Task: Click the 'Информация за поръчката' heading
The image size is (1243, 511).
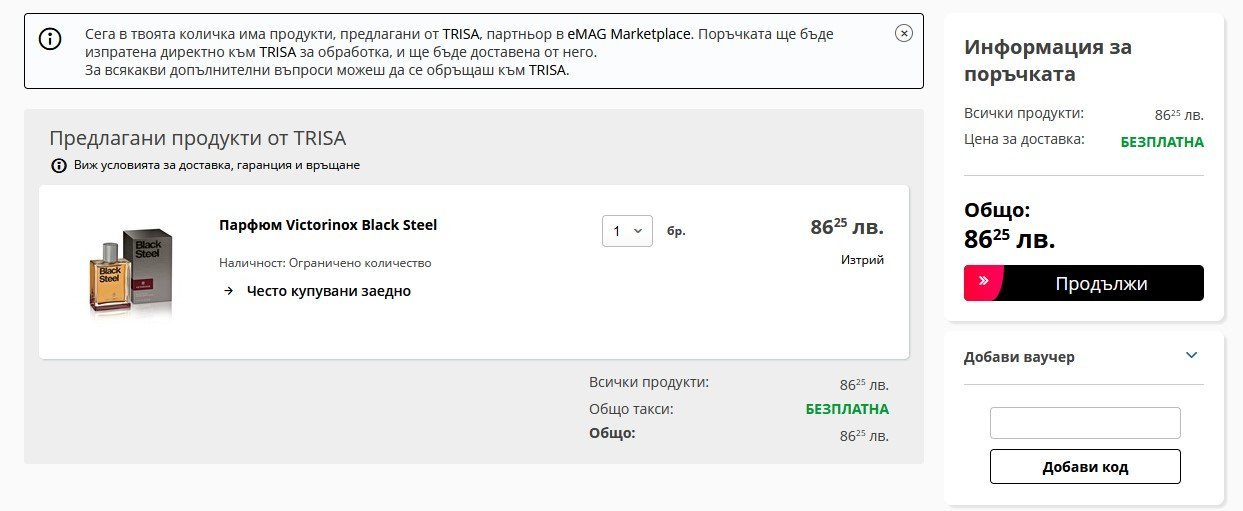Action: tap(1048, 60)
